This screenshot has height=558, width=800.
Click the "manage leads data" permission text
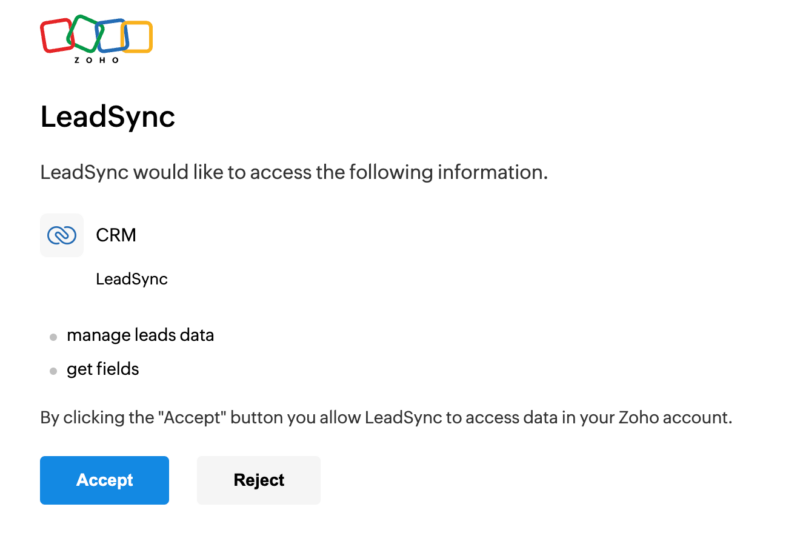tap(140, 335)
